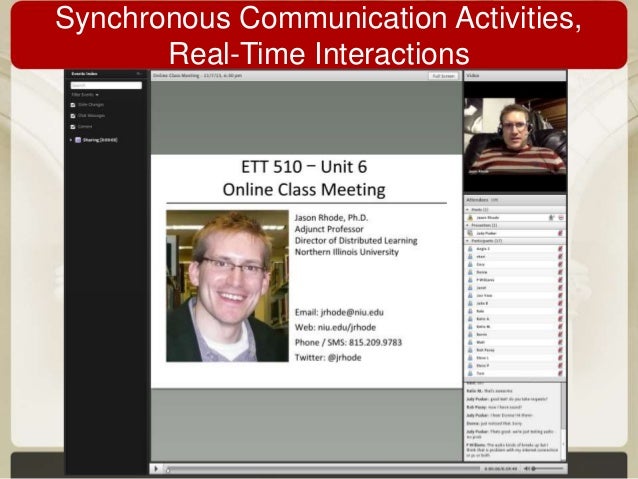This screenshot has height=479, width=638.
Task: Click person icon next to Bob Posey
Action: click(x=470, y=350)
